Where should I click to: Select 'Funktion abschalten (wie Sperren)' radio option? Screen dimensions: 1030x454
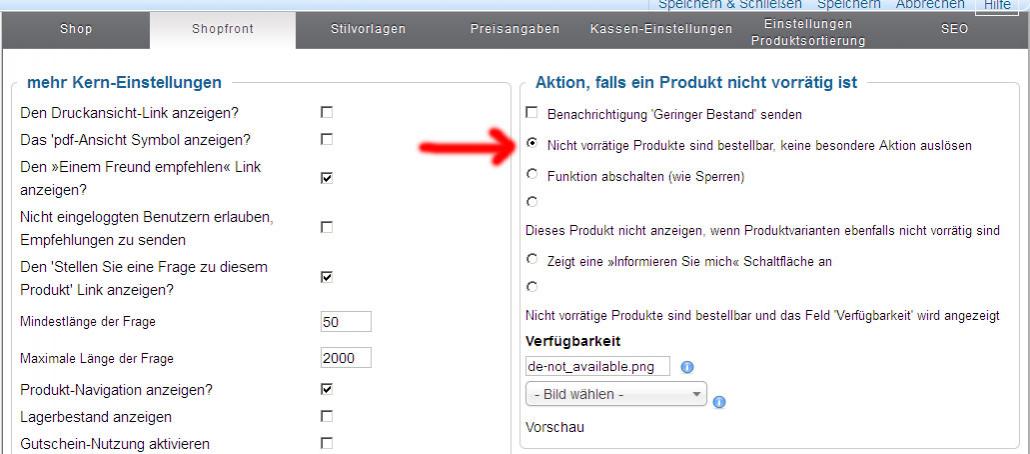click(532, 175)
